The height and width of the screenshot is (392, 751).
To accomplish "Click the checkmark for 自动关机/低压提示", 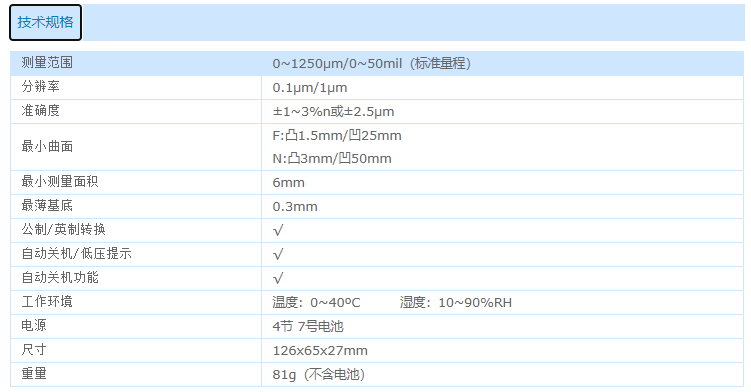I will click(278, 254).
